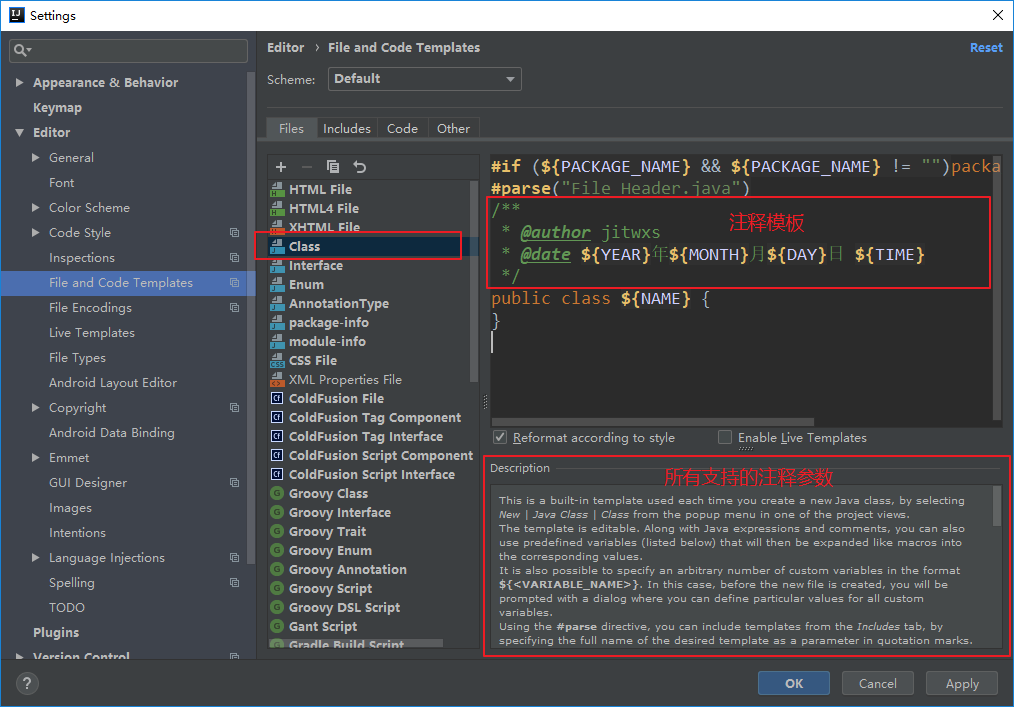Open the Other tab
Image resolution: width=1014 pixels, height=707 pixels.
(453, 128)
